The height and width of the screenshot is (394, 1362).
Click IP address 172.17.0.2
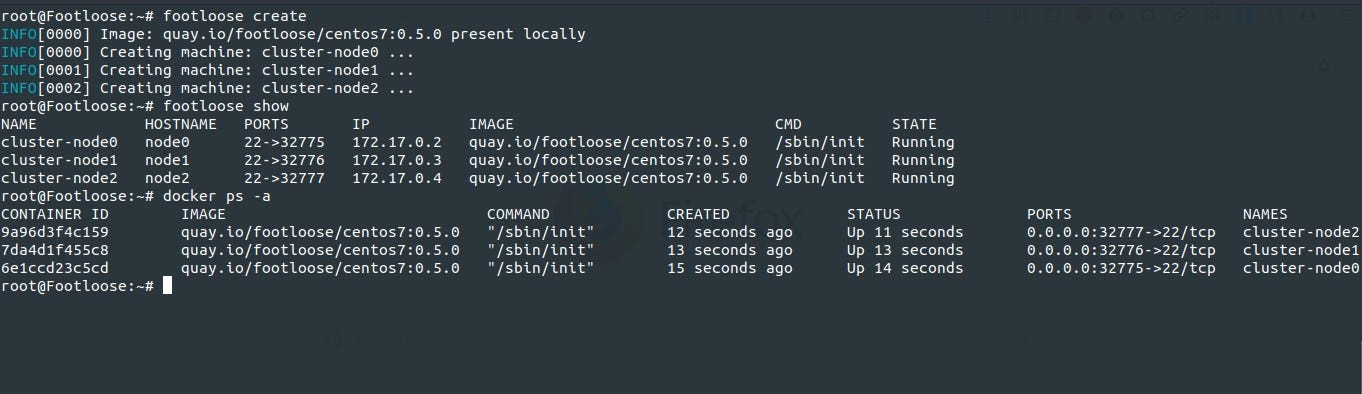click(397, 142)
